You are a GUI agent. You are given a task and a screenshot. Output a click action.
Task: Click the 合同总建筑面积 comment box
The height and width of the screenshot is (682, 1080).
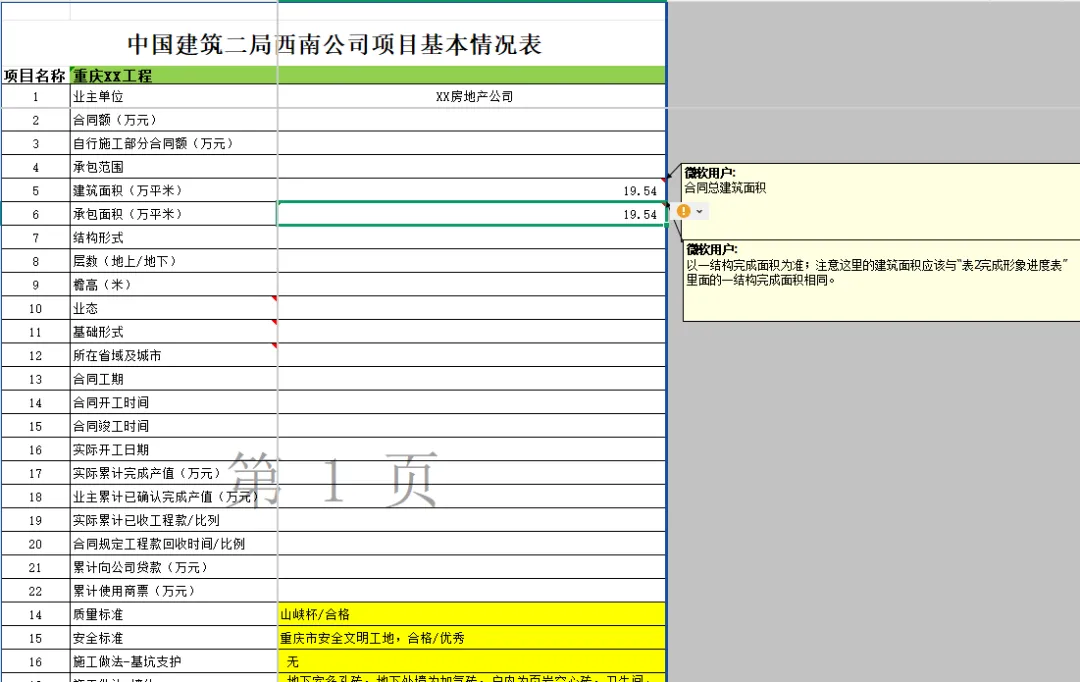pyautogui.click(x=881, y=201)
